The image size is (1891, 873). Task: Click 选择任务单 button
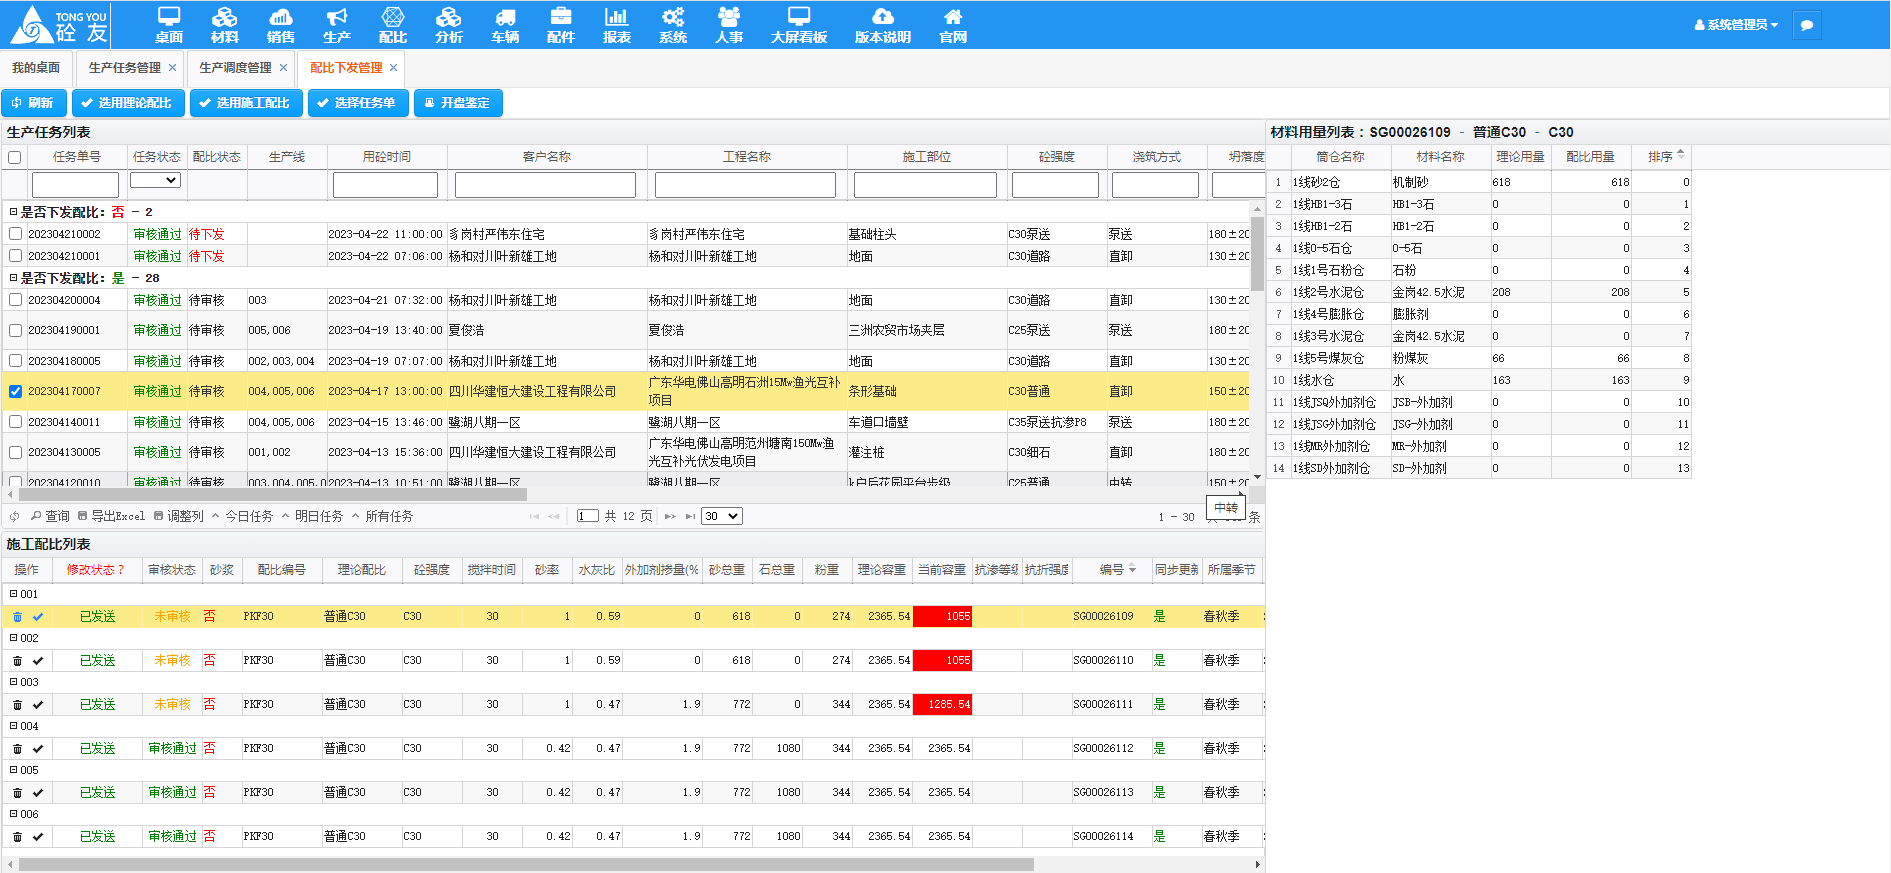coord(358,103)
